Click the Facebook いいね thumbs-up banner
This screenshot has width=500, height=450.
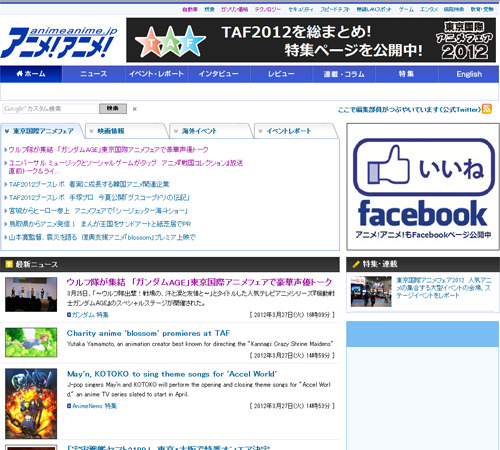coord(423,187)
